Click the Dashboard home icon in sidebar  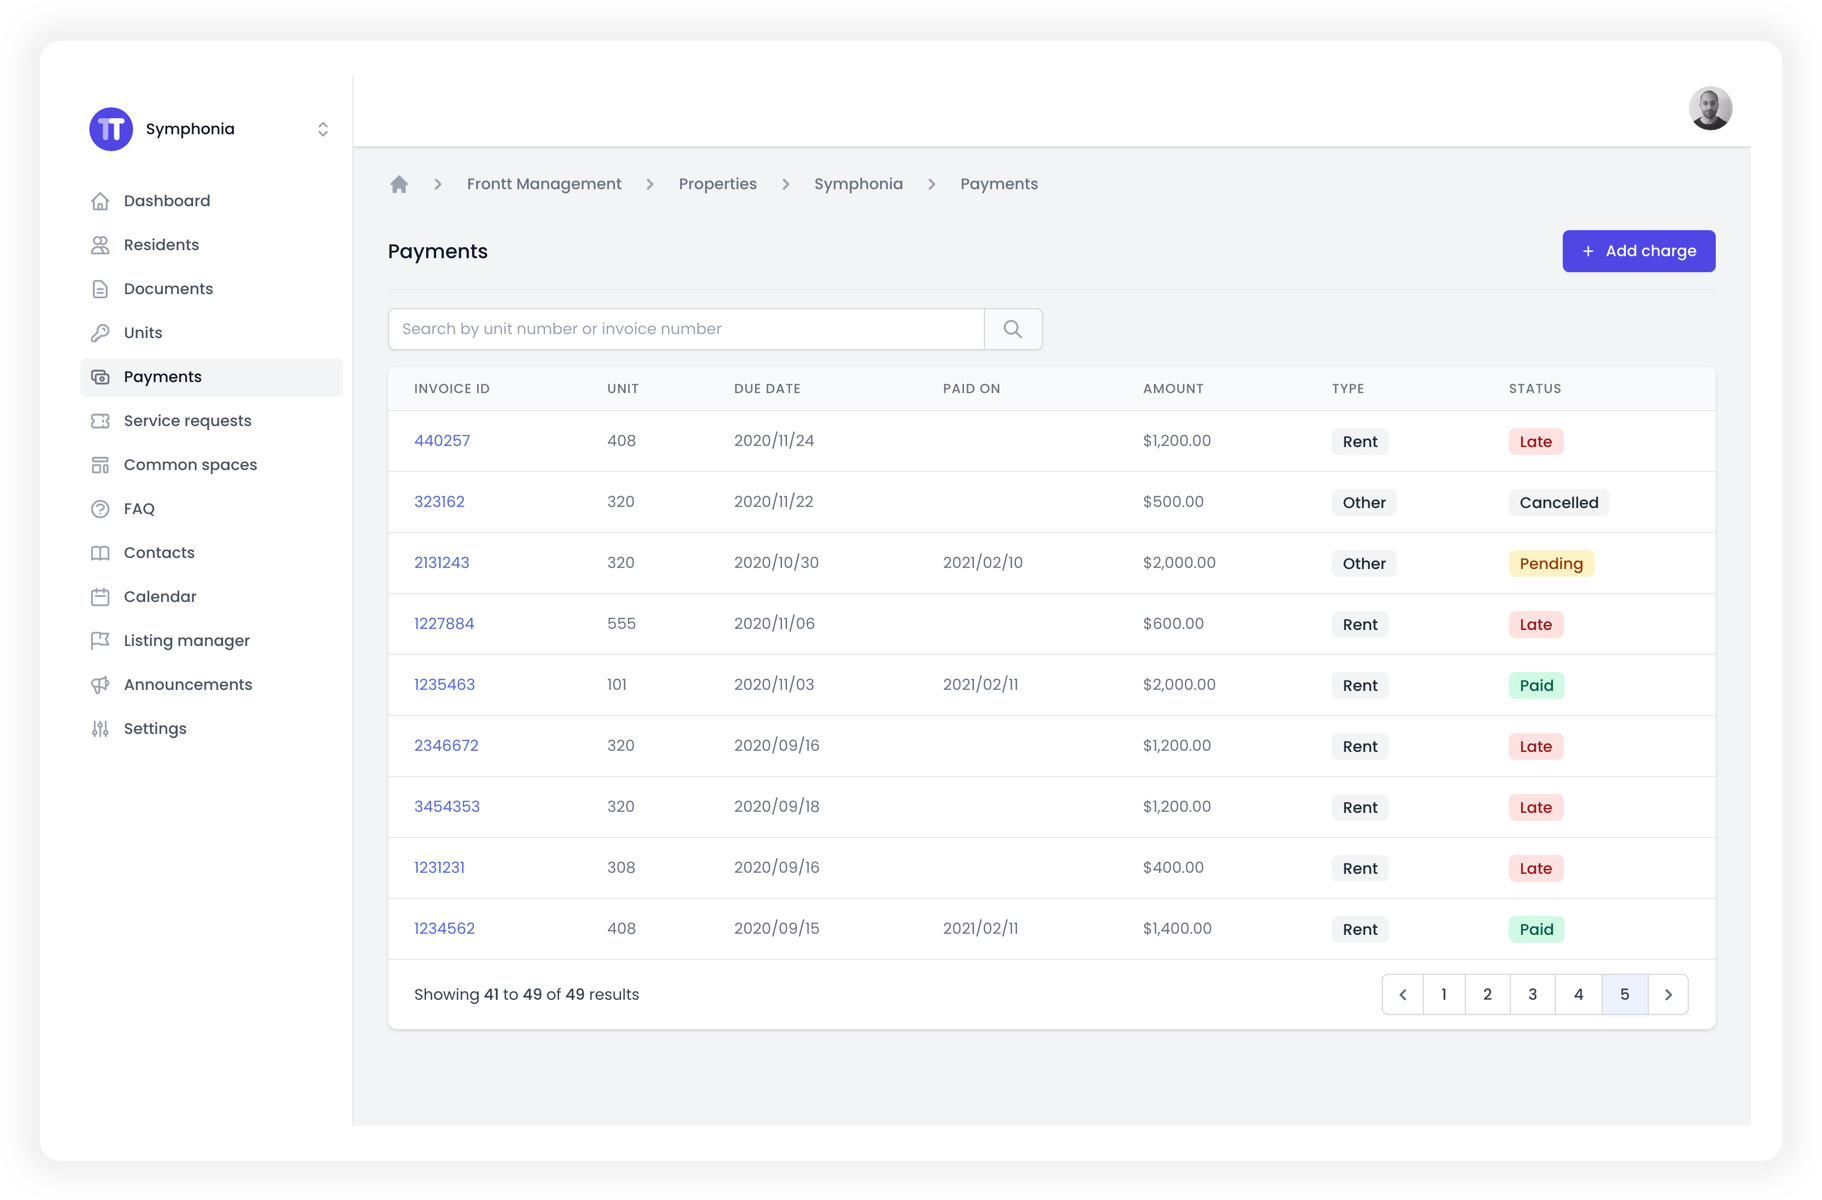(100, 201)
